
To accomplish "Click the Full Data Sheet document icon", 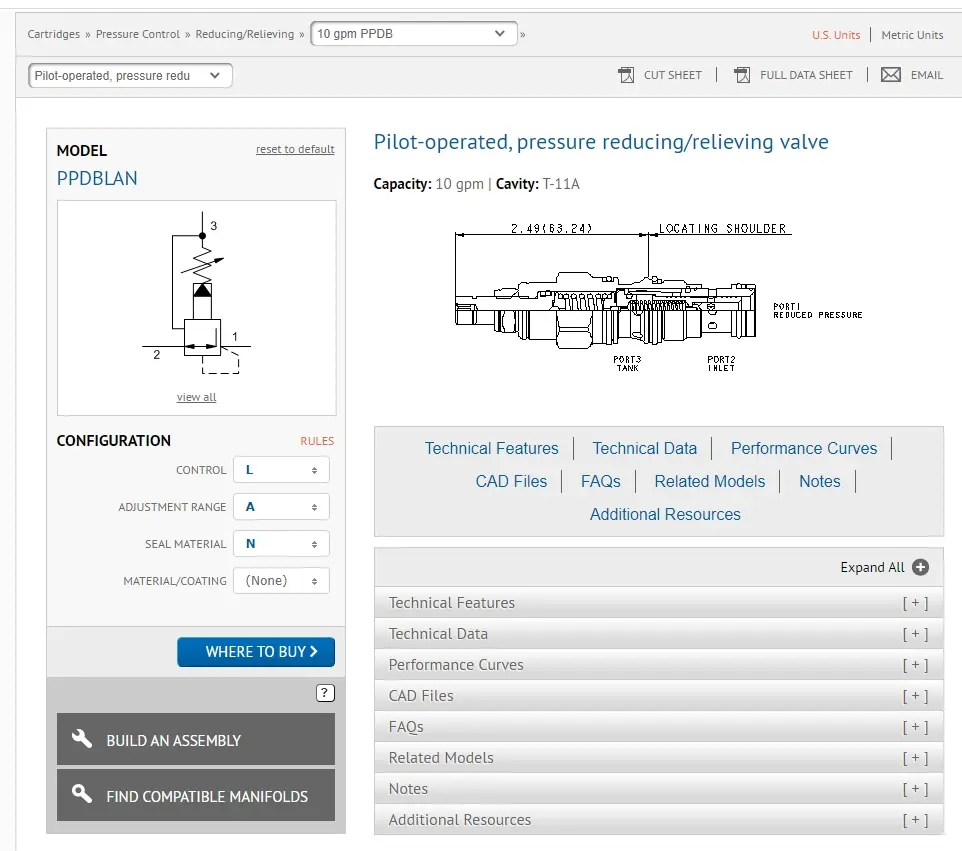I will 742,75.
